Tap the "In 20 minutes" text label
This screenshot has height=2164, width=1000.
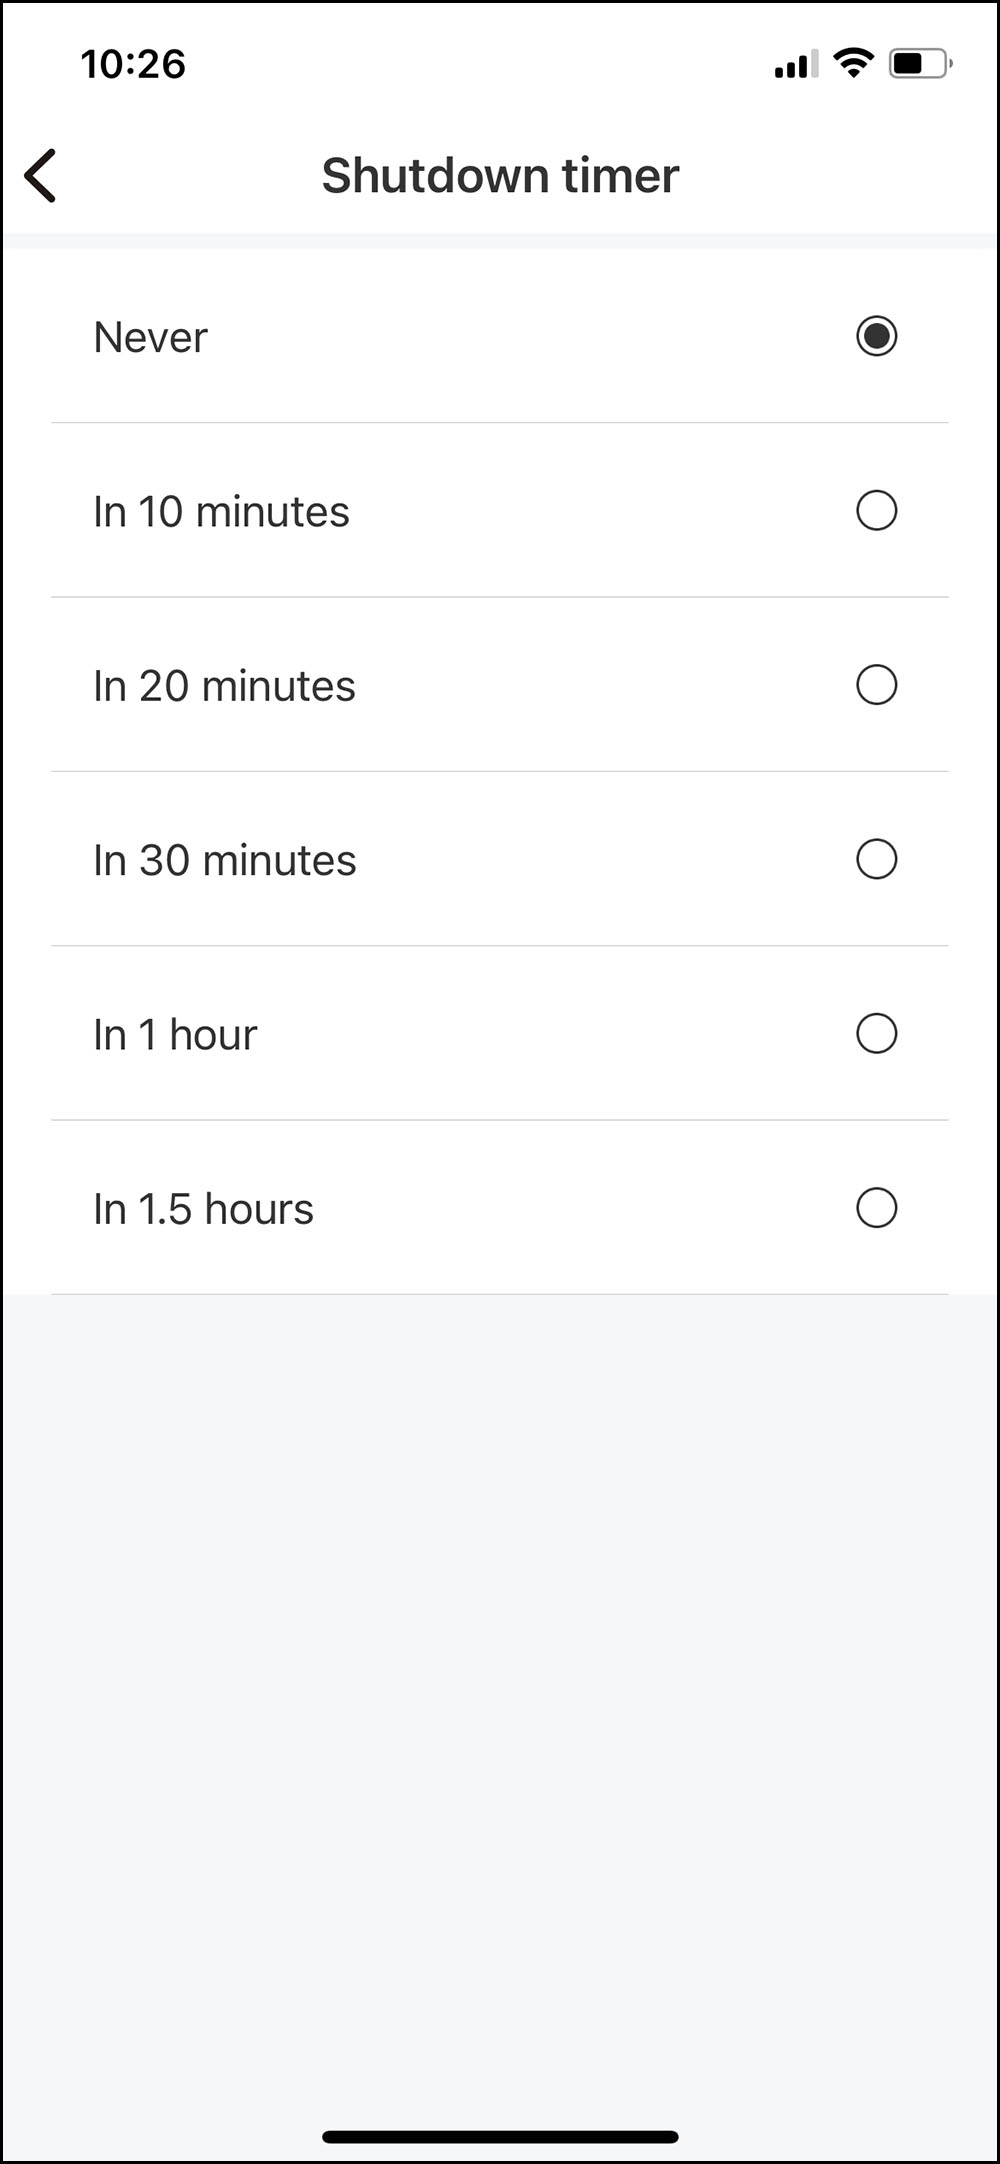pyautogui.click(x=224, y=686)
